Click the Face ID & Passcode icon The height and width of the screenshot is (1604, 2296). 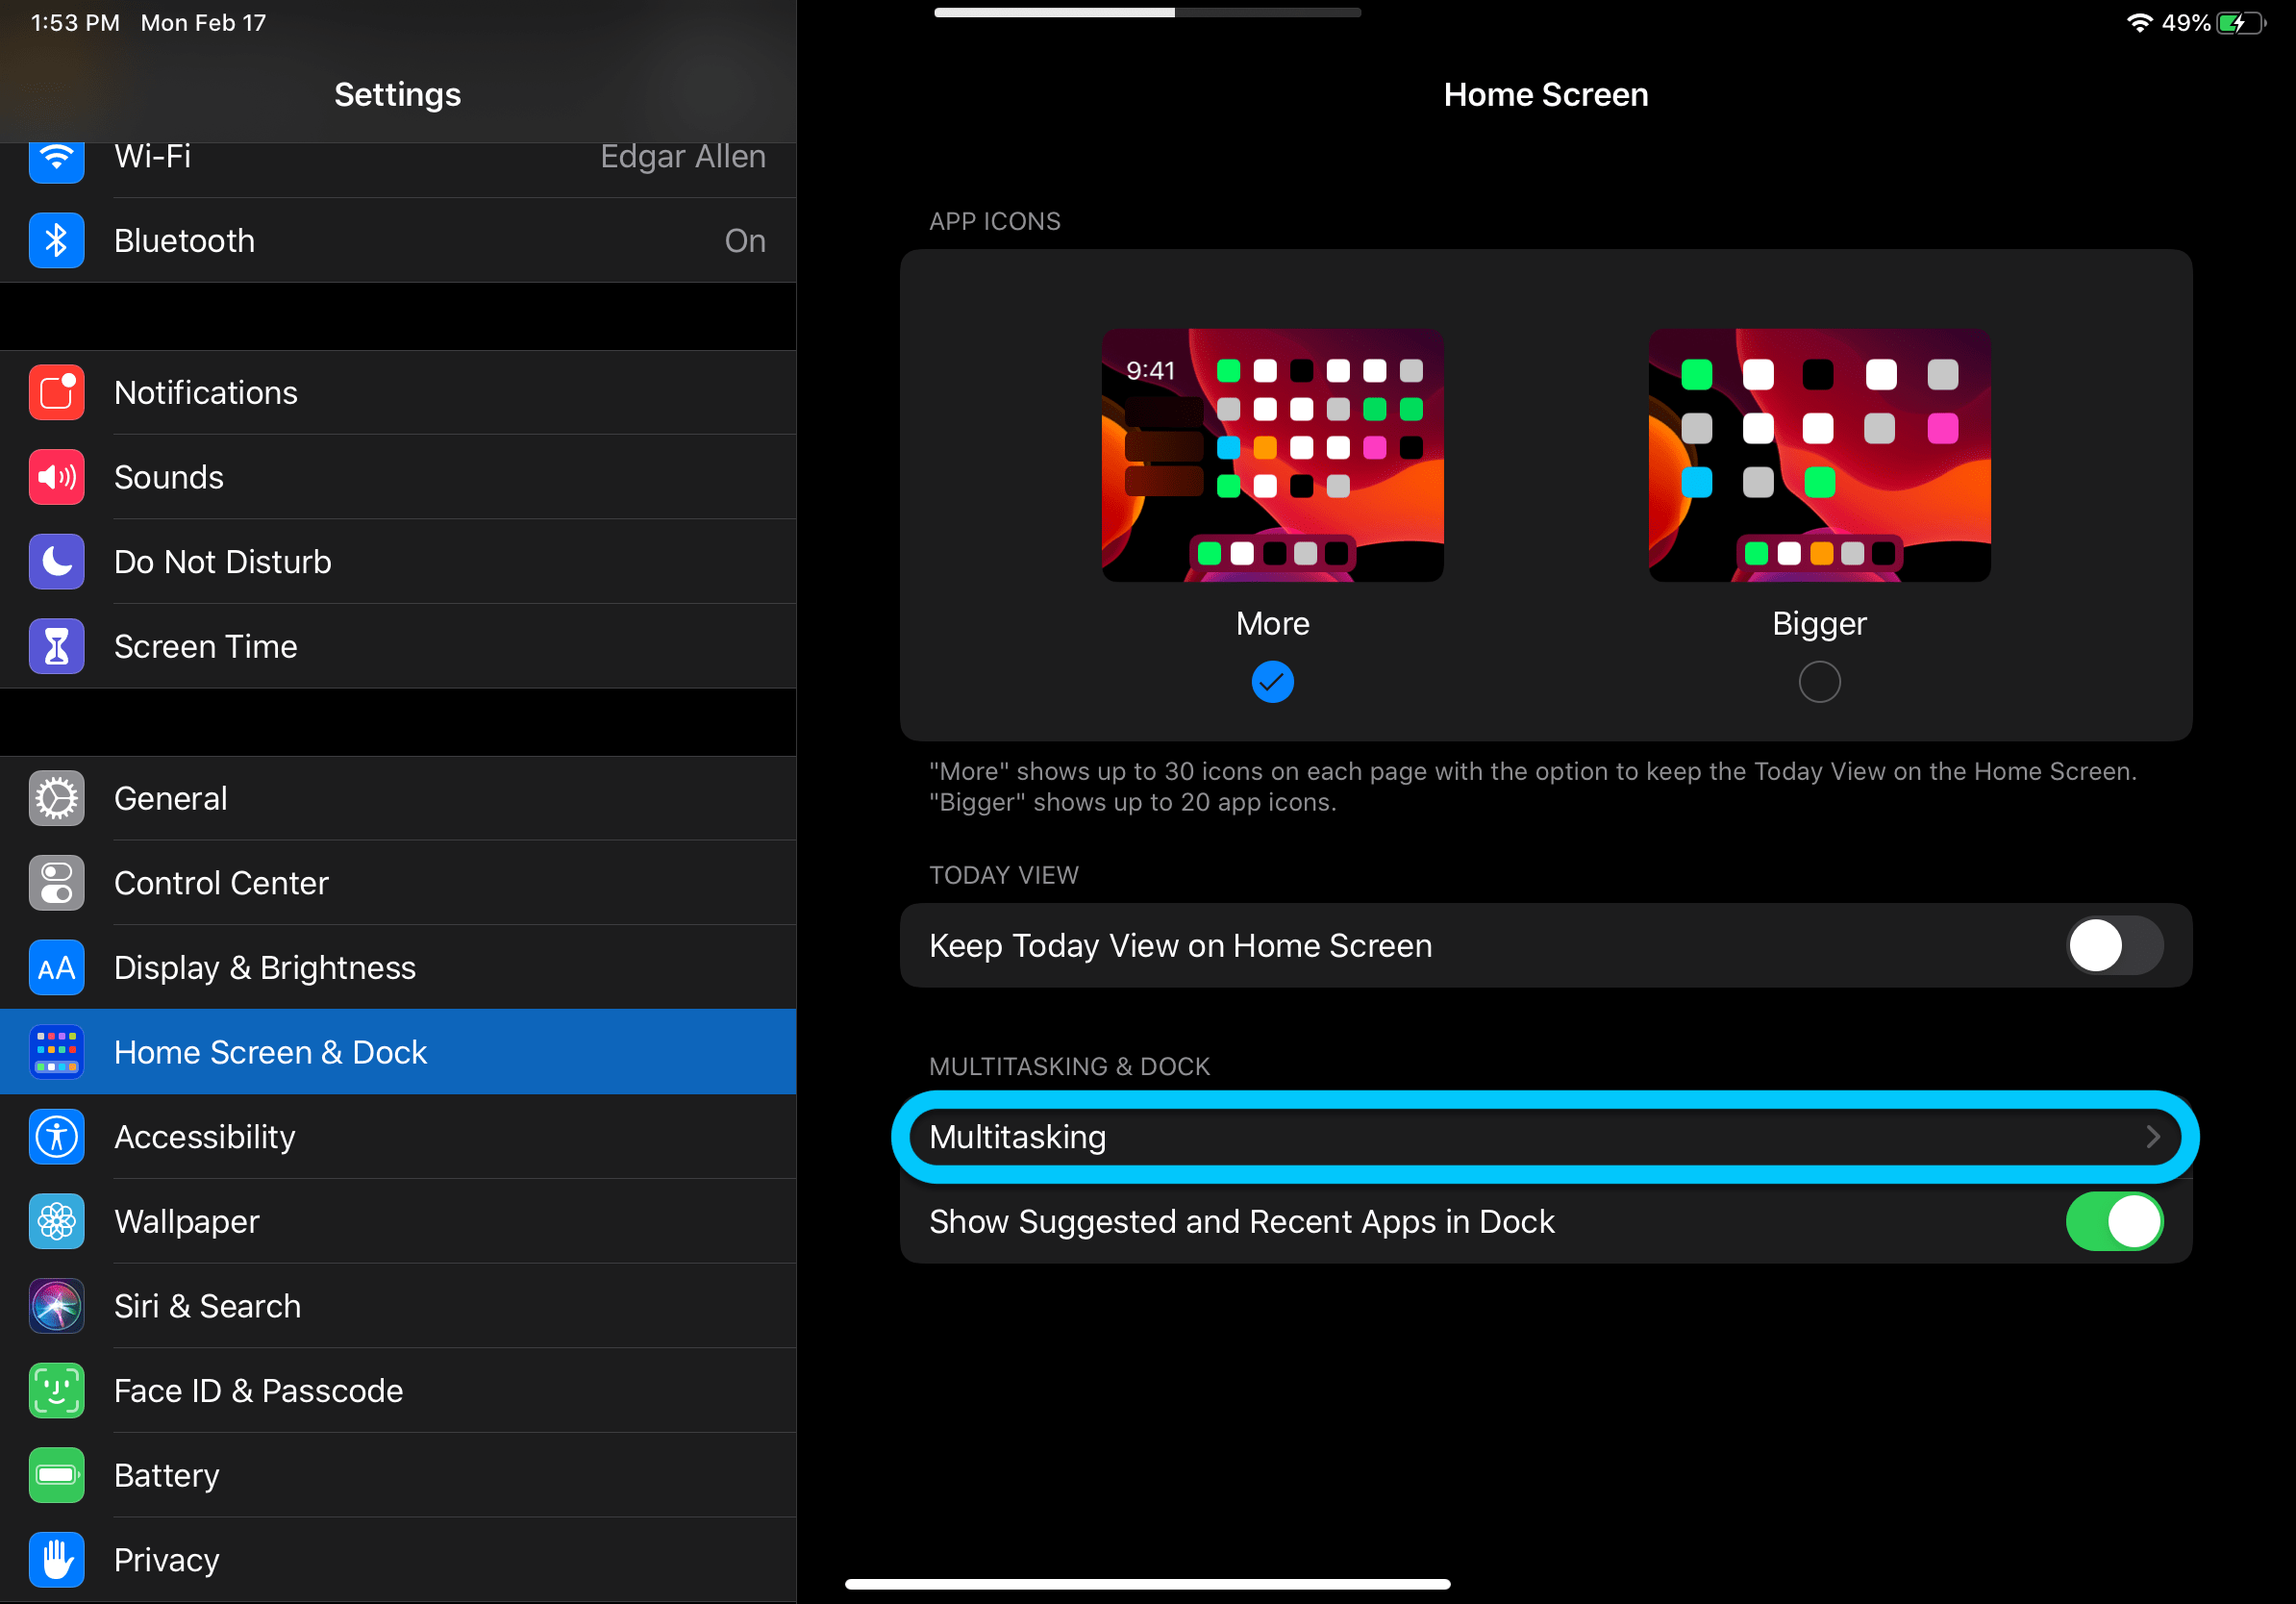(x=56, y=1390)
